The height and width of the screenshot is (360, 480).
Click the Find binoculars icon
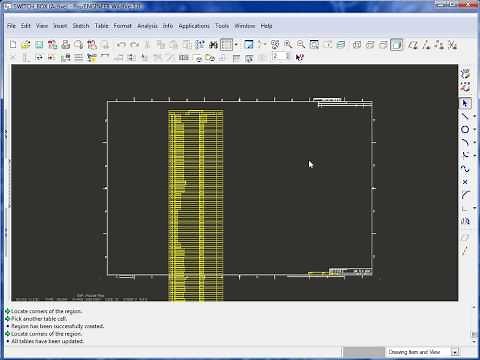point(213,44)
